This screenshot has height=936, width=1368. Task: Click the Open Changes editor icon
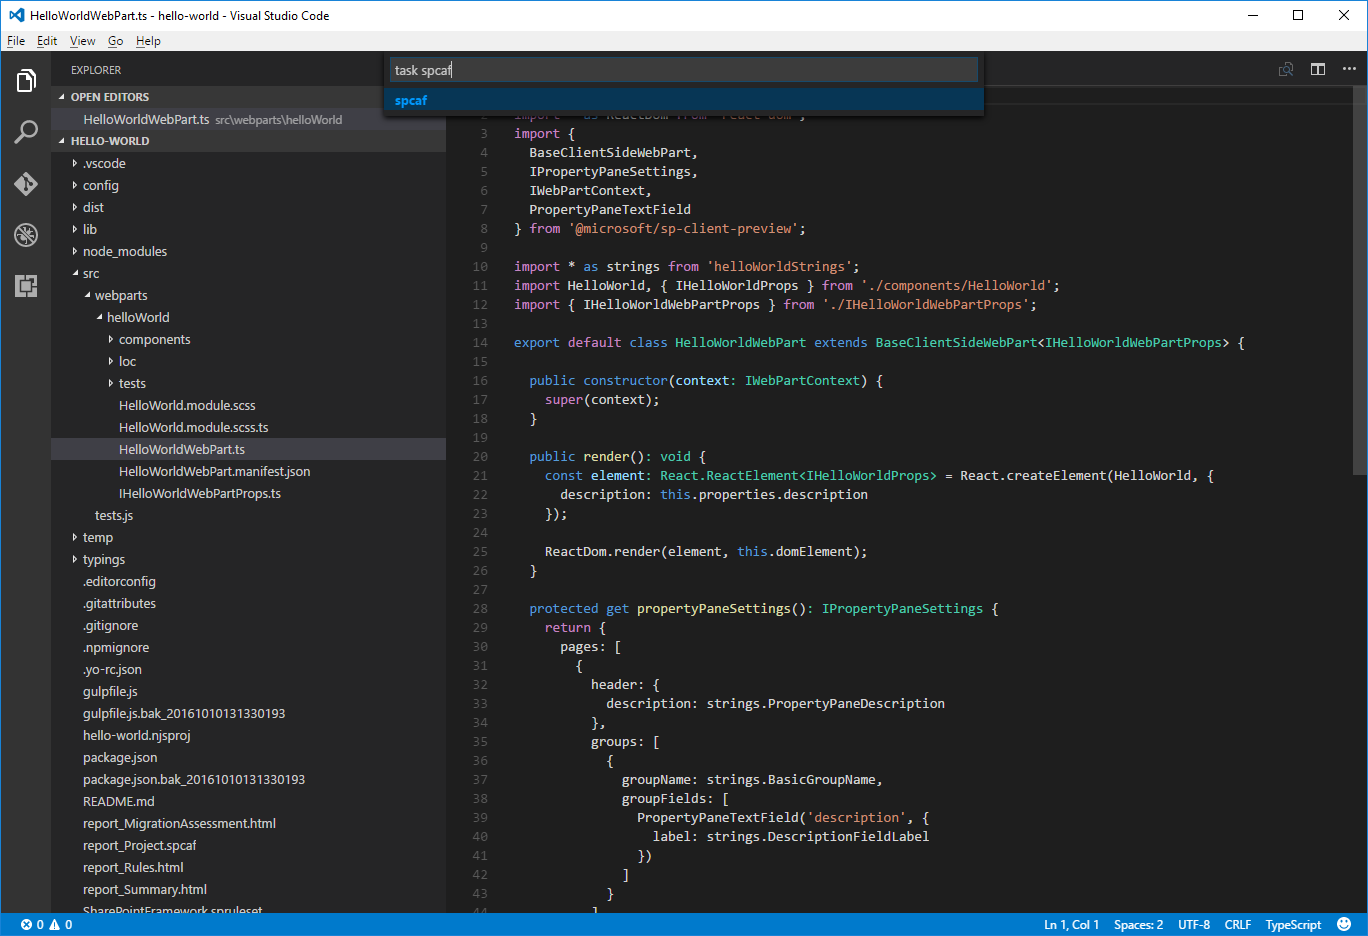(x=1286, y=69)
